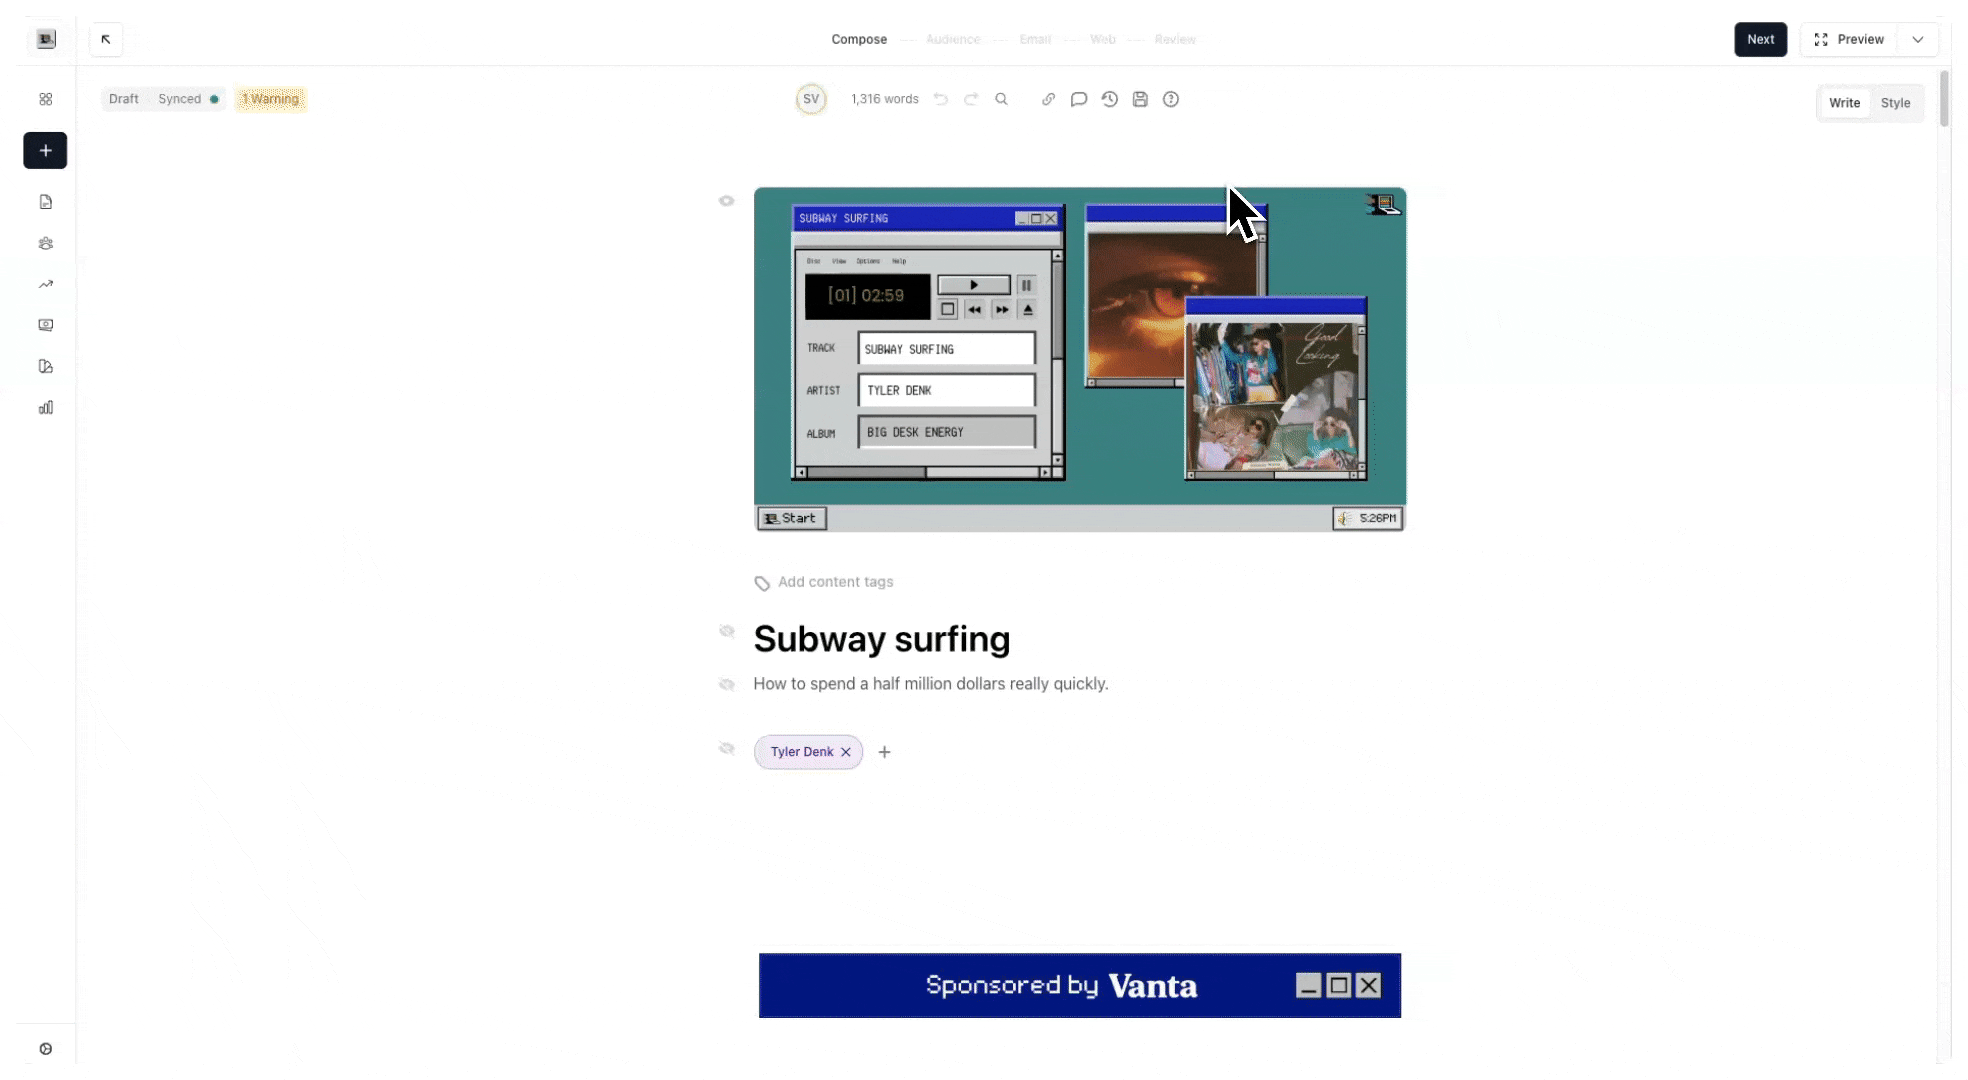Click the subtitle about half million dollars
The image size is (1968, 1080).
[x=930, y=684]
